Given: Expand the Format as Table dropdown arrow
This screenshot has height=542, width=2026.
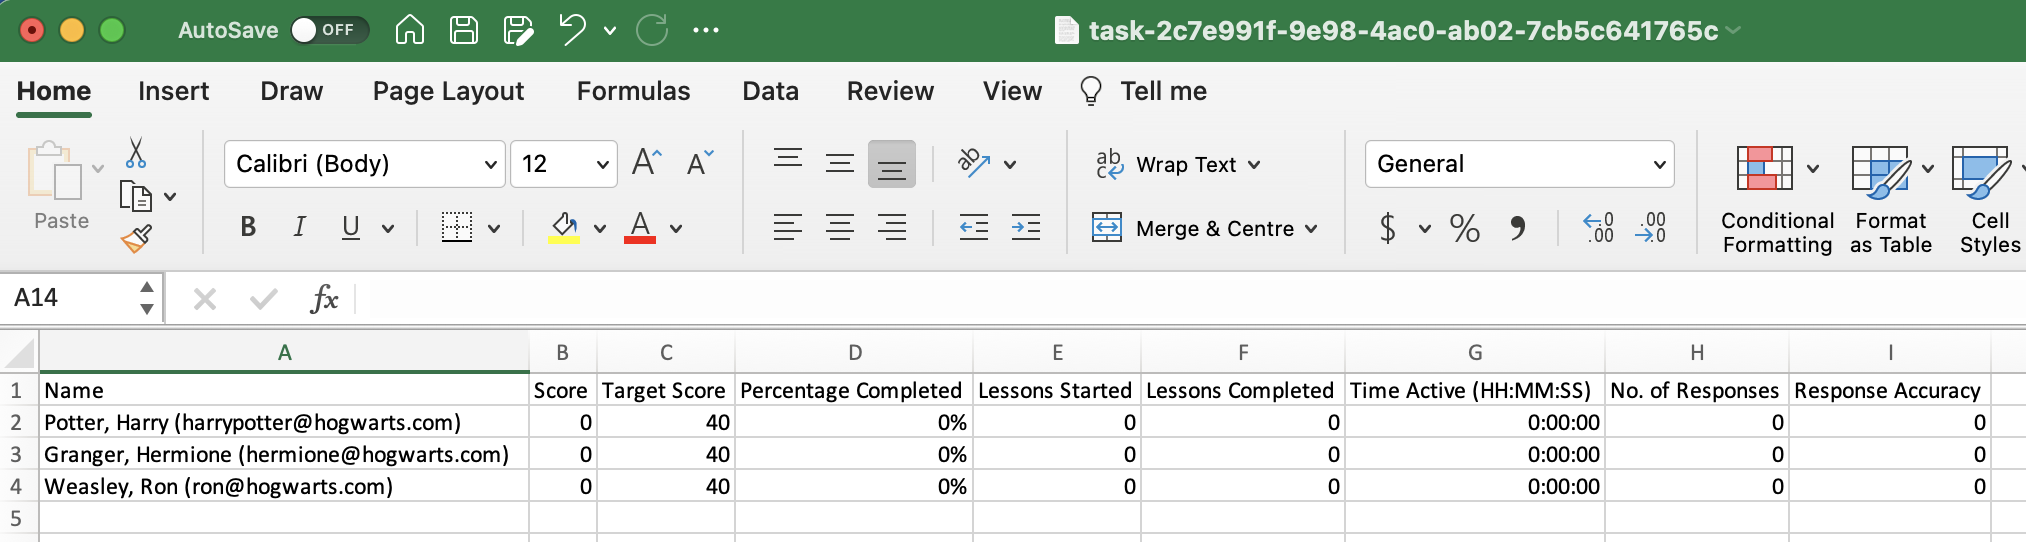Looking at the screenshot, I should tap(1928, 168).
